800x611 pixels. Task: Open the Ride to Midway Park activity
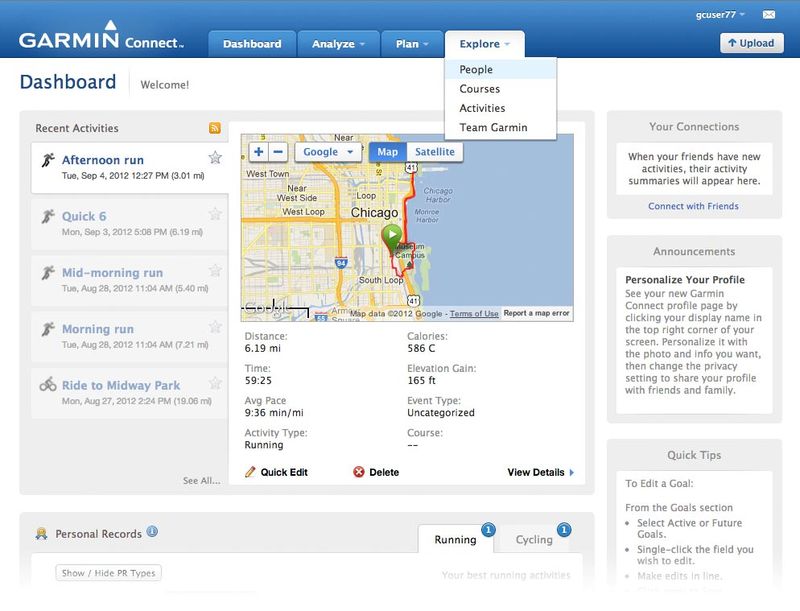[x=130, y=393]
